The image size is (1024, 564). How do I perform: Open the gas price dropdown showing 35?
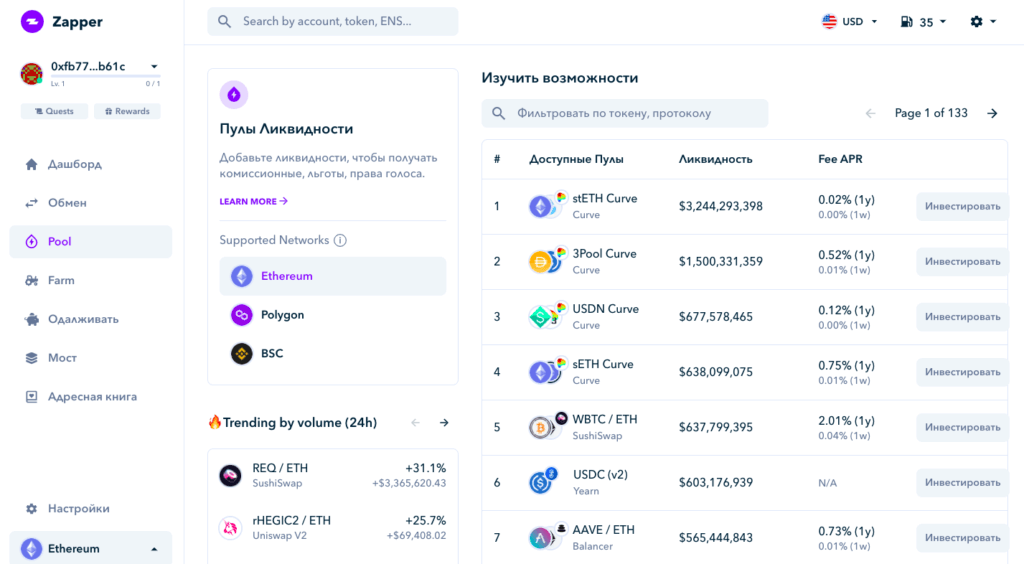pos(922,22)
